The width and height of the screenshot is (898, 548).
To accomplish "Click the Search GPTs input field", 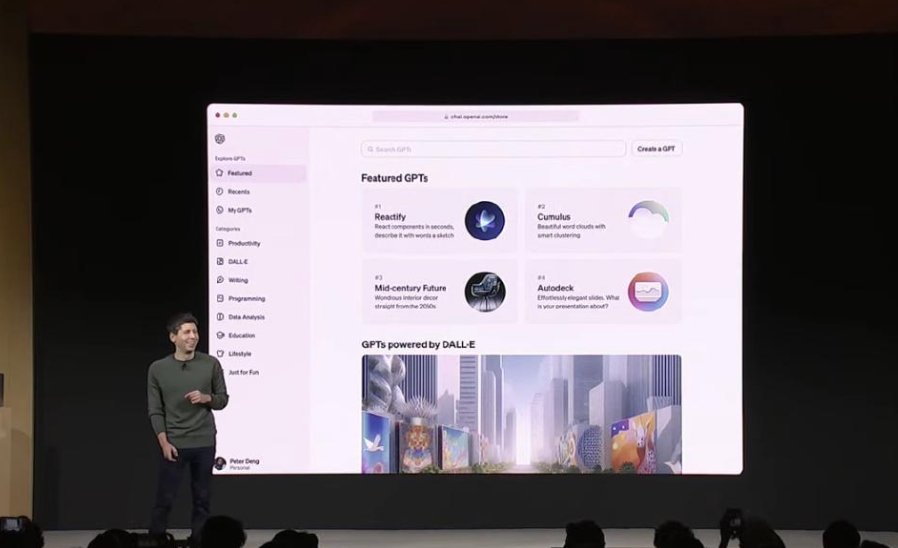I will (493, 149).
